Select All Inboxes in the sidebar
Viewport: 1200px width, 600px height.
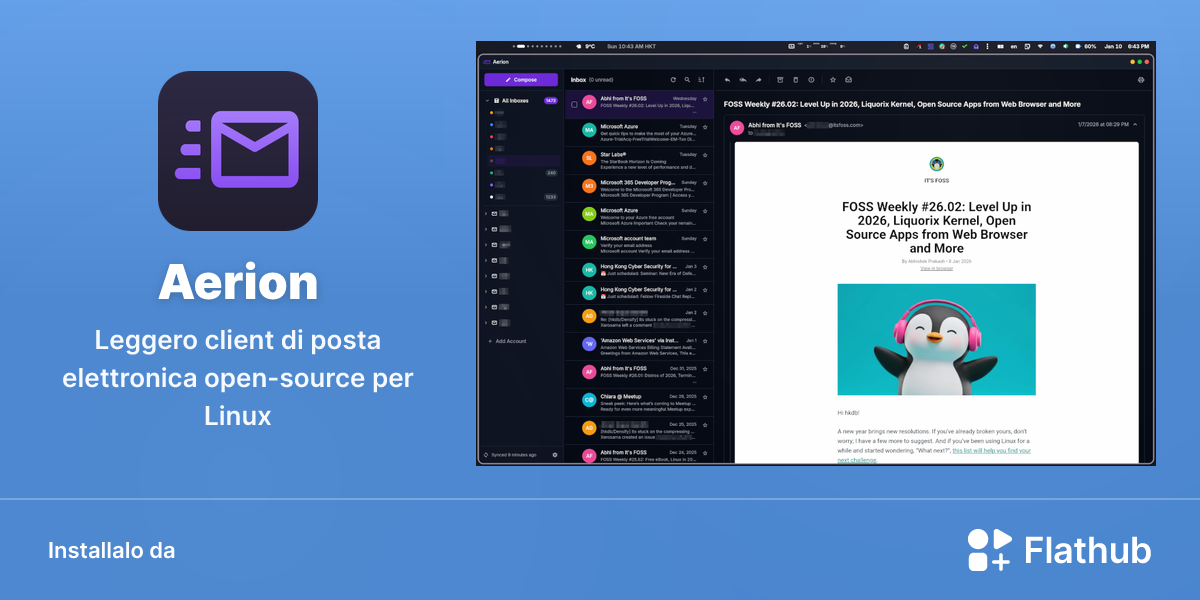[x=521, y=101]
